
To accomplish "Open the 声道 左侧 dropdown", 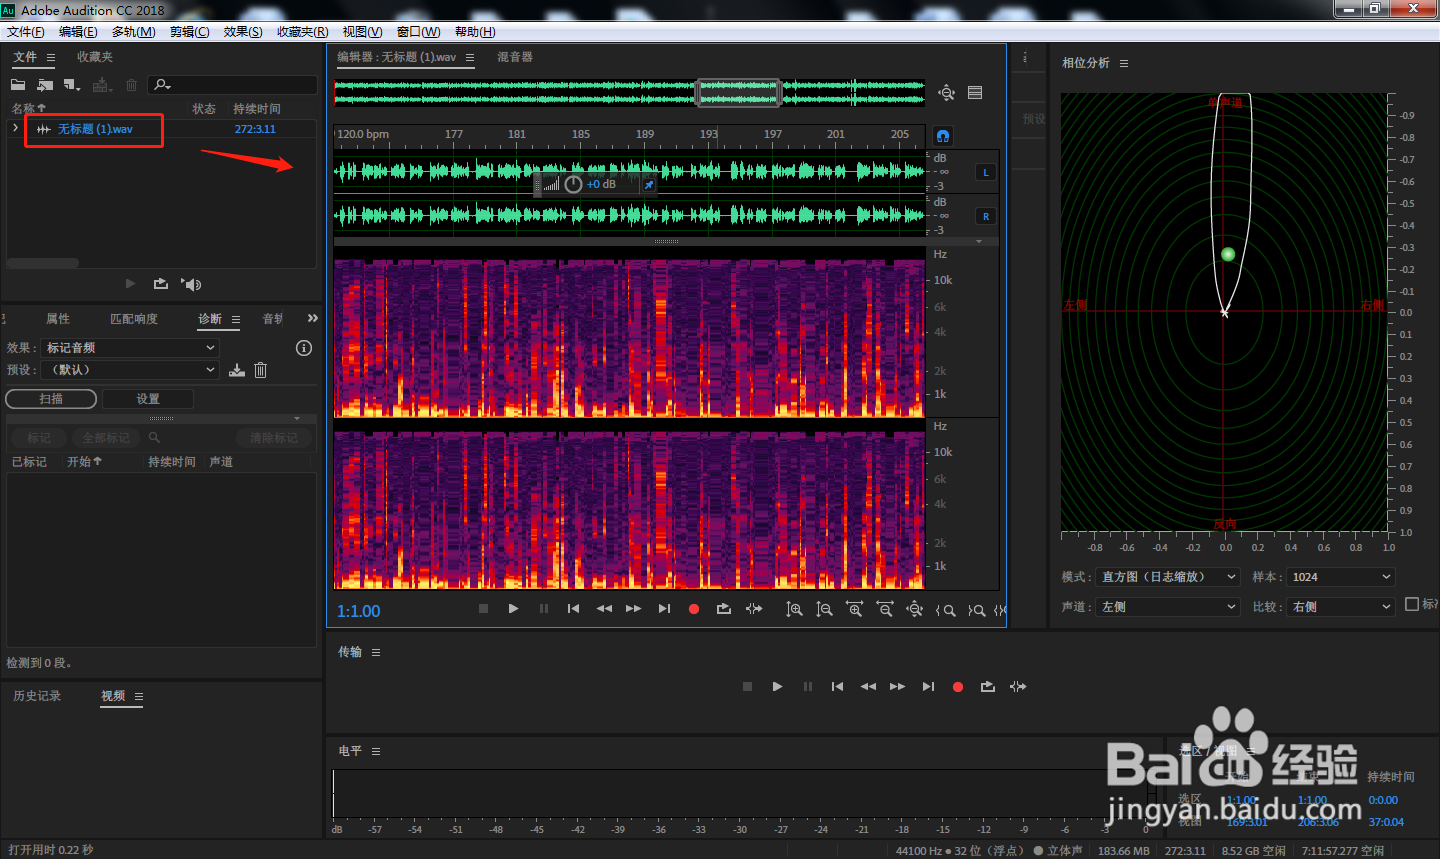I will click(x=1169, y=607).
